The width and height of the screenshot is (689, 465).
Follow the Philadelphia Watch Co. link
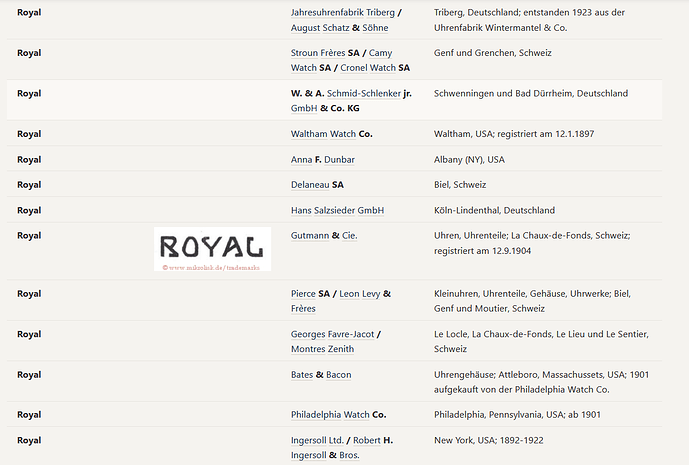point(338,415)
